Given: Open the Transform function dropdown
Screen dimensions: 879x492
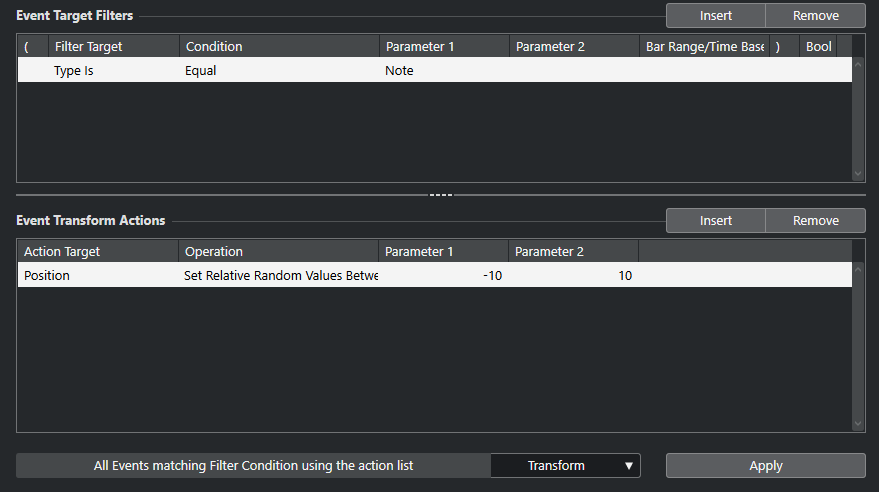Looking at the screenshot, I should pos(565,465).
